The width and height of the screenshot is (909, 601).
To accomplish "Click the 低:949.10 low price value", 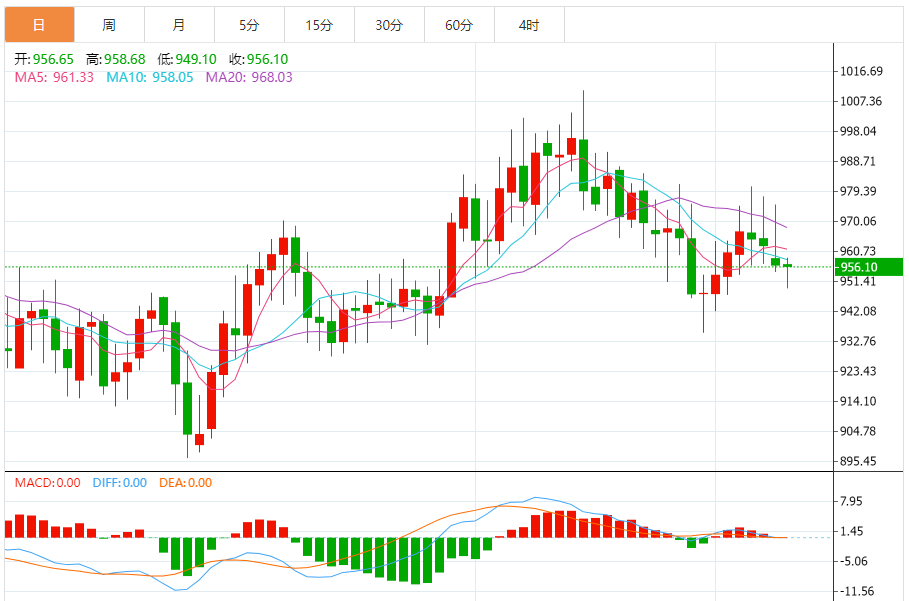I will (x=187, y=59).
